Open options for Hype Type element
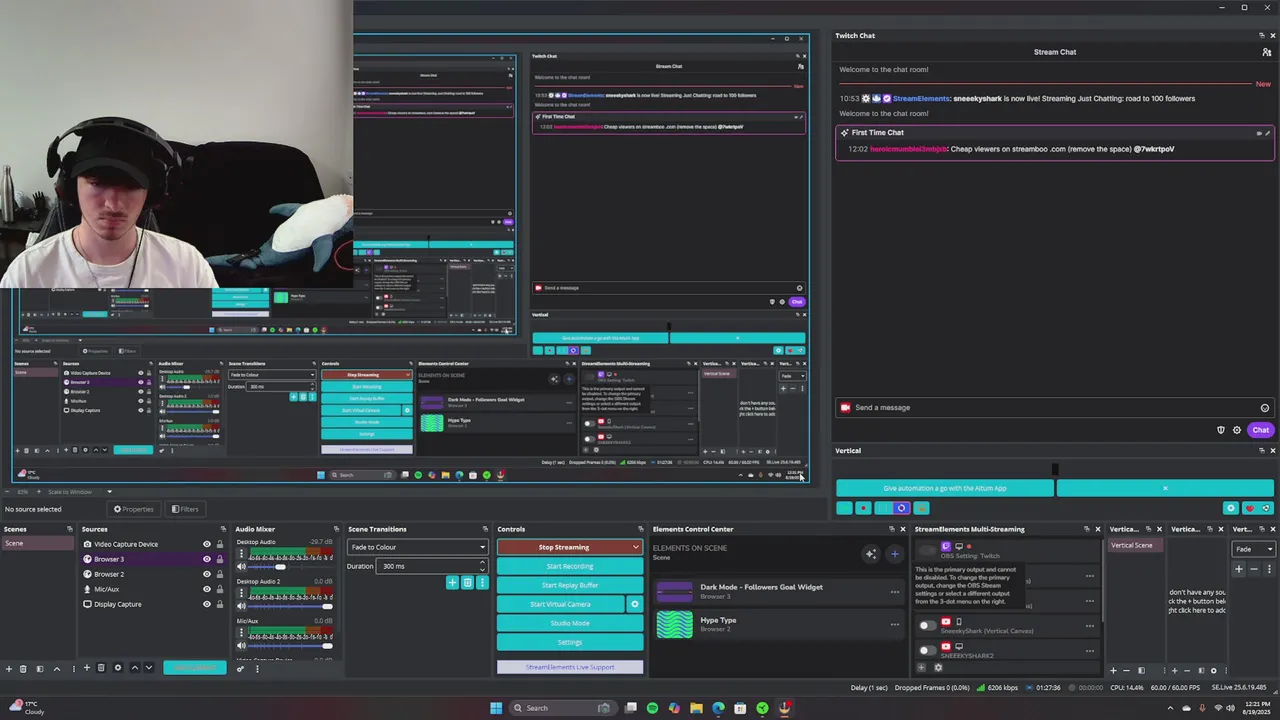The image size is (1280, 720). 895,624
